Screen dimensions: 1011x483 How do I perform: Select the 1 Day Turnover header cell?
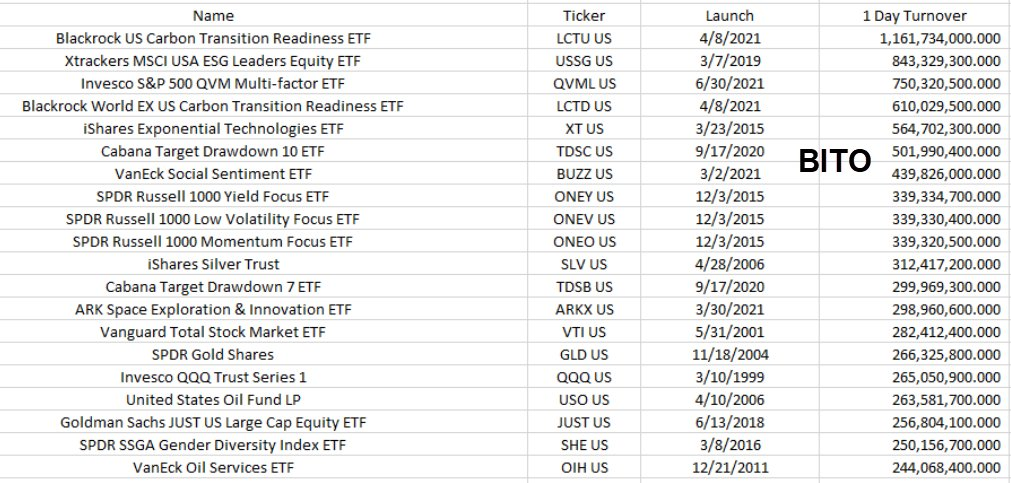(915, 15)
